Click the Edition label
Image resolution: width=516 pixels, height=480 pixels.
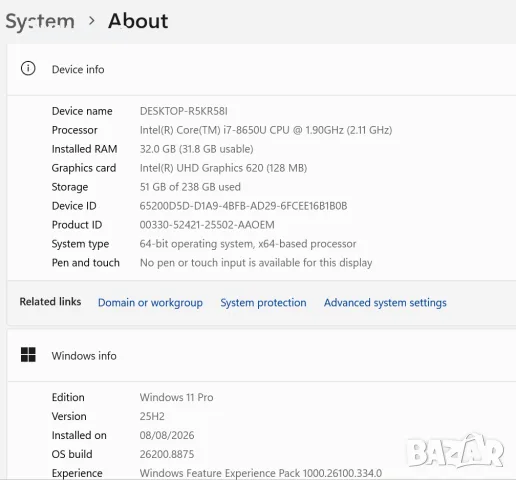[x=68, y=397]
